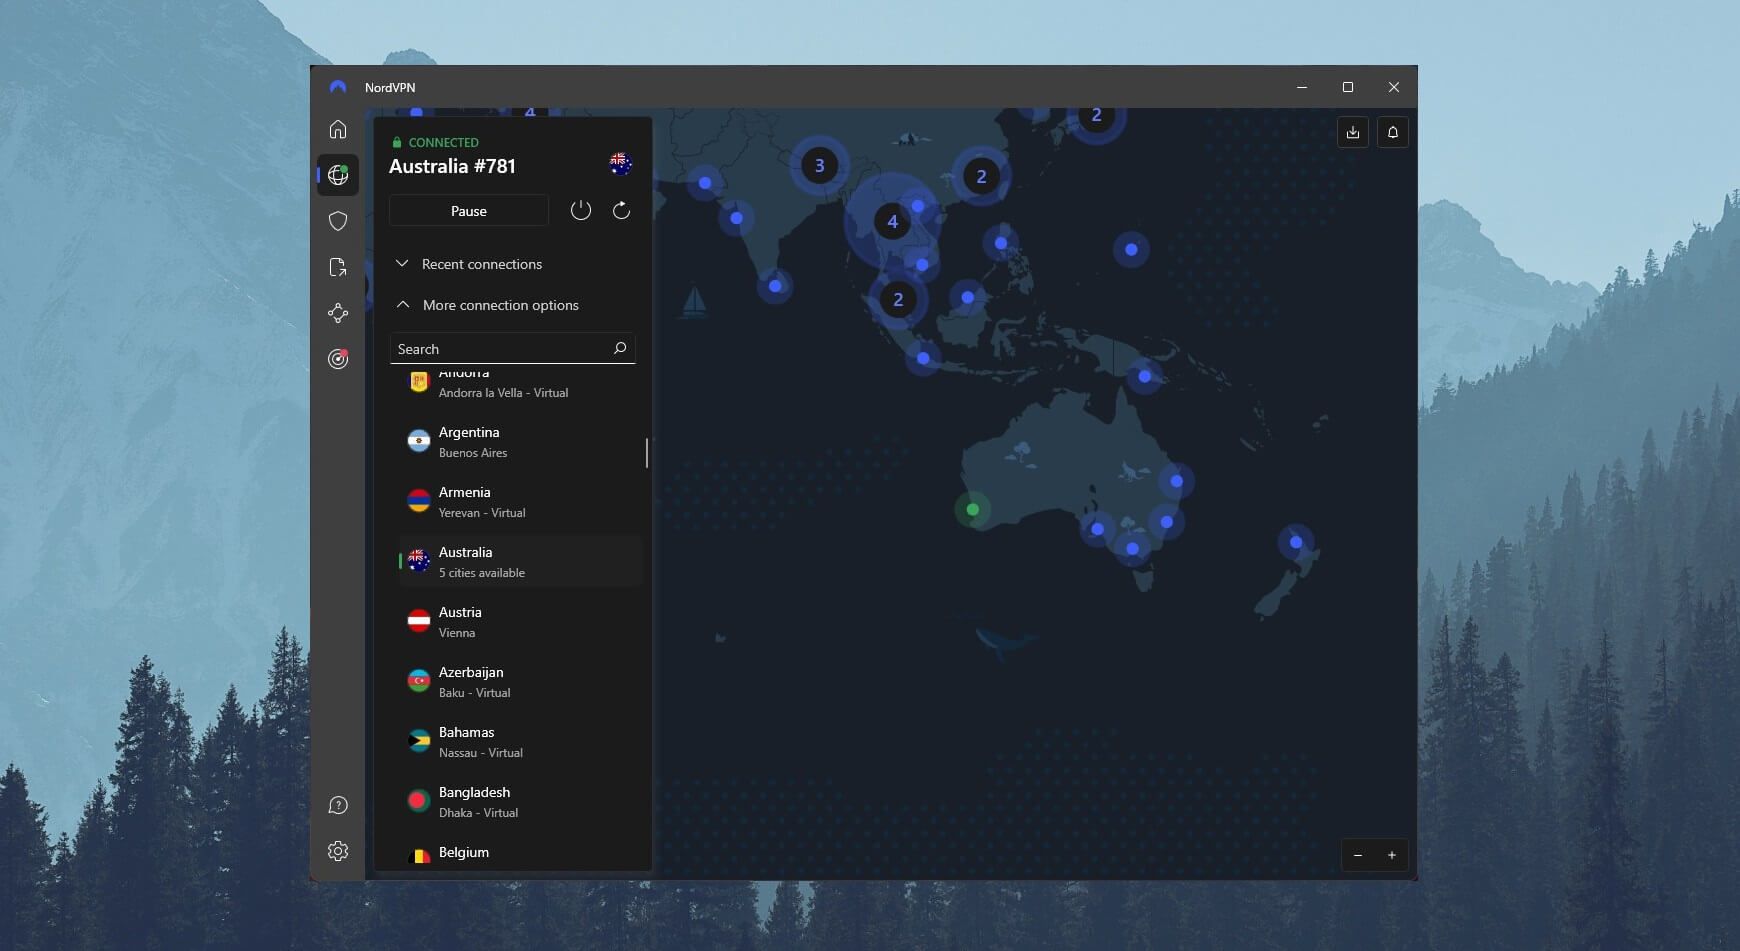
Task: Select Bahamas Nassau Virtual server
Action: 520,742
